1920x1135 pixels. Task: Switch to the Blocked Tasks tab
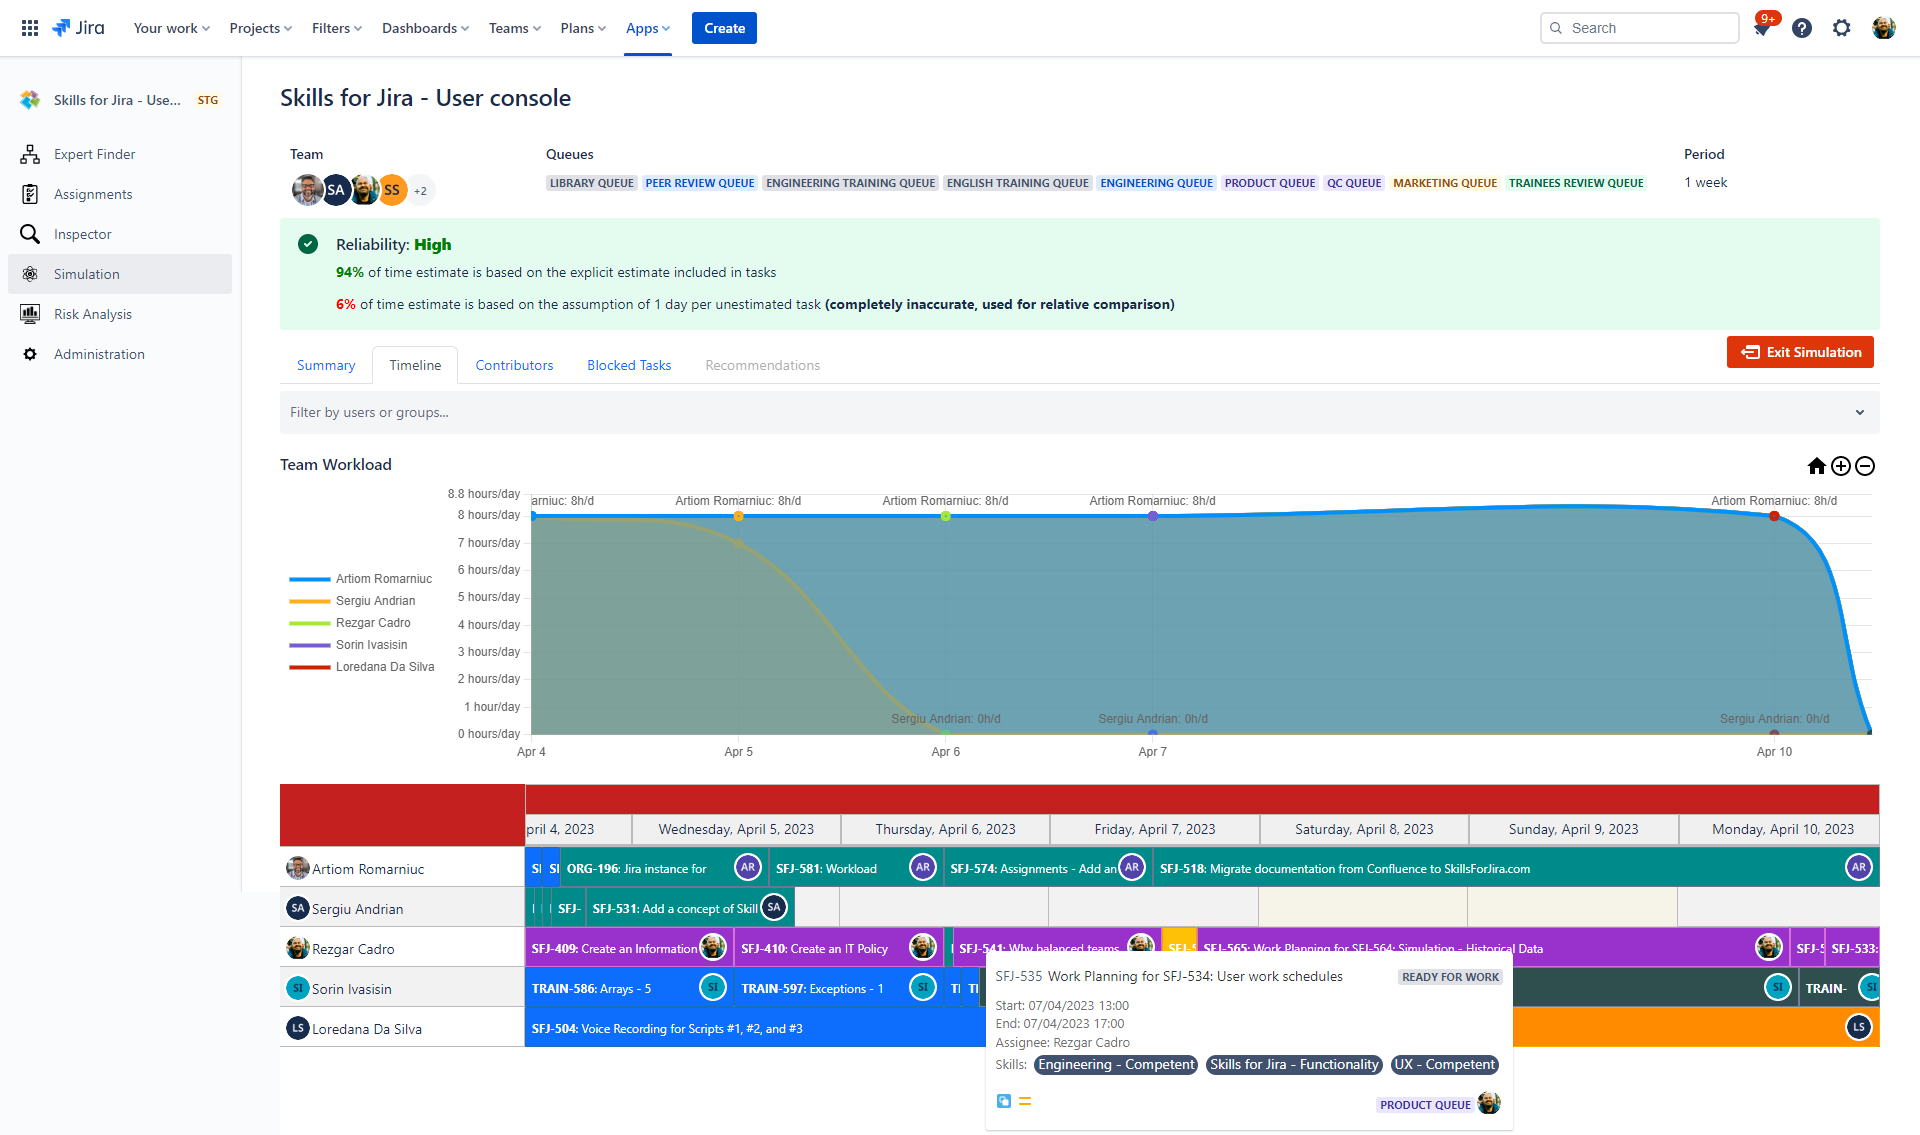(628, 364)
